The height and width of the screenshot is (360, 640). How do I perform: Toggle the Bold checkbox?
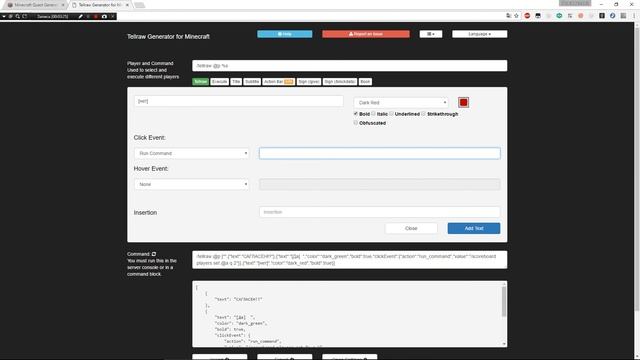pos(356,113)
